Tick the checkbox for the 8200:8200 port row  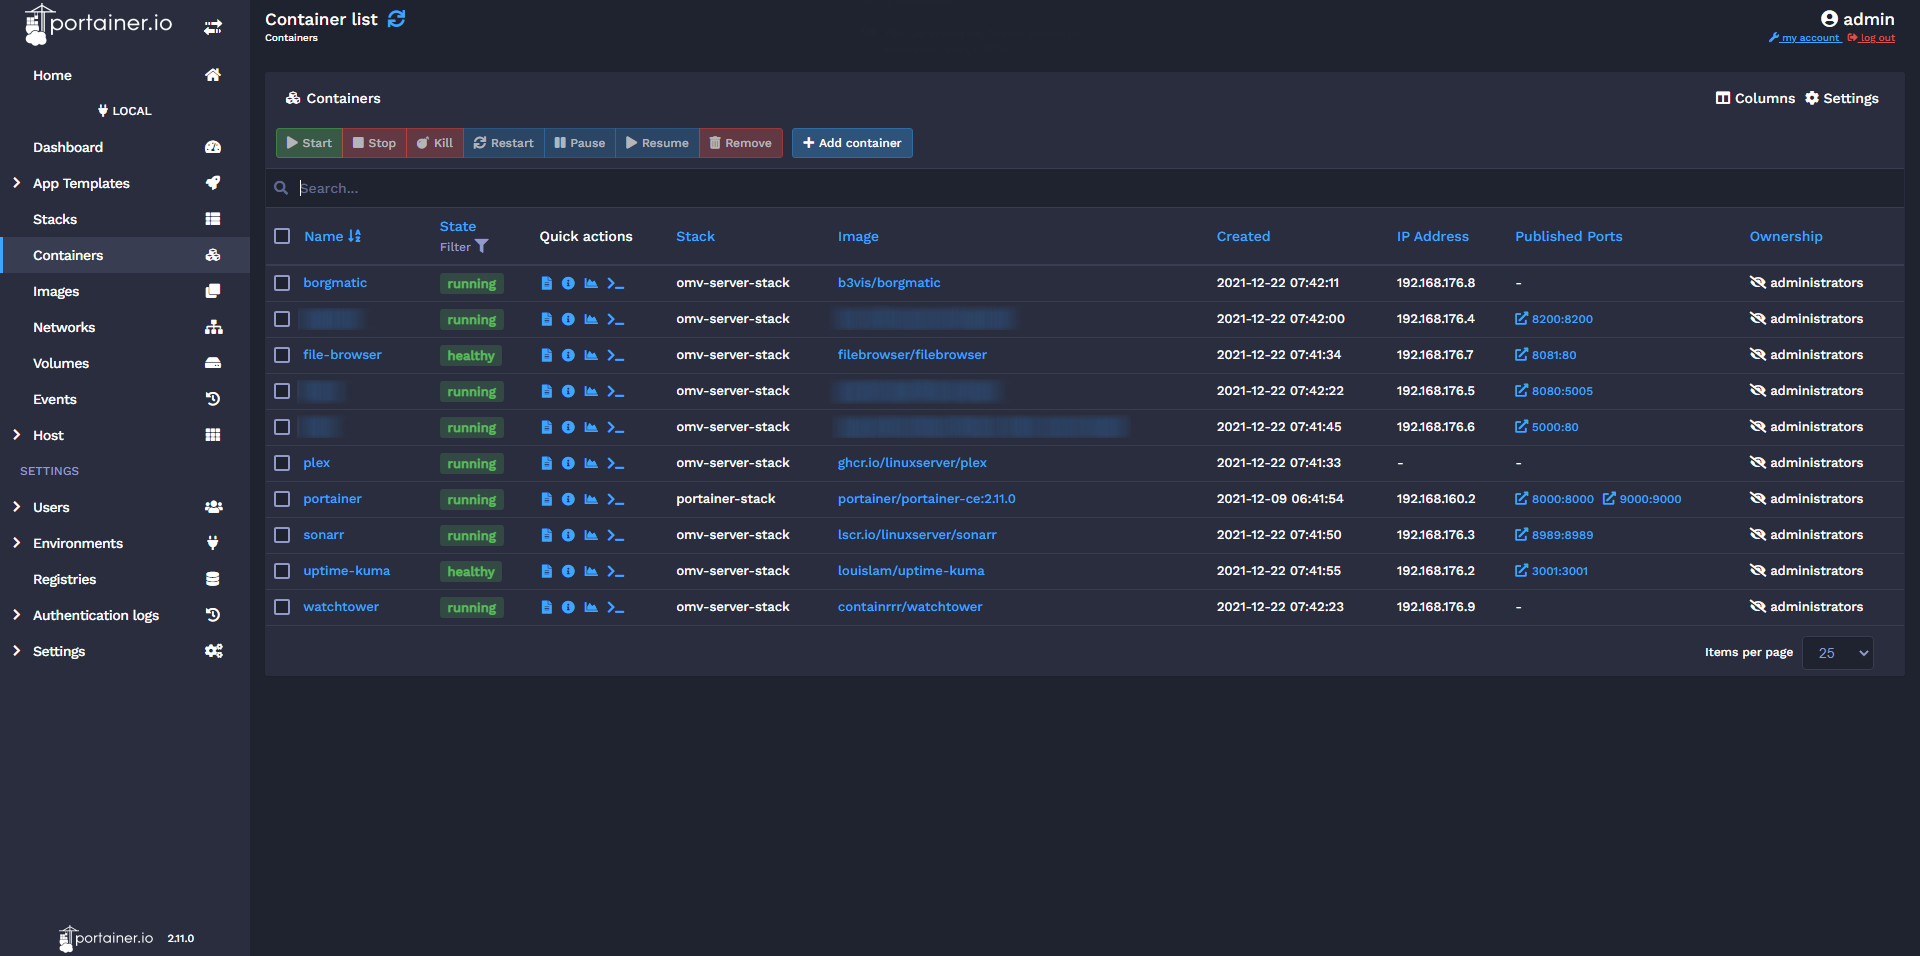282,319
